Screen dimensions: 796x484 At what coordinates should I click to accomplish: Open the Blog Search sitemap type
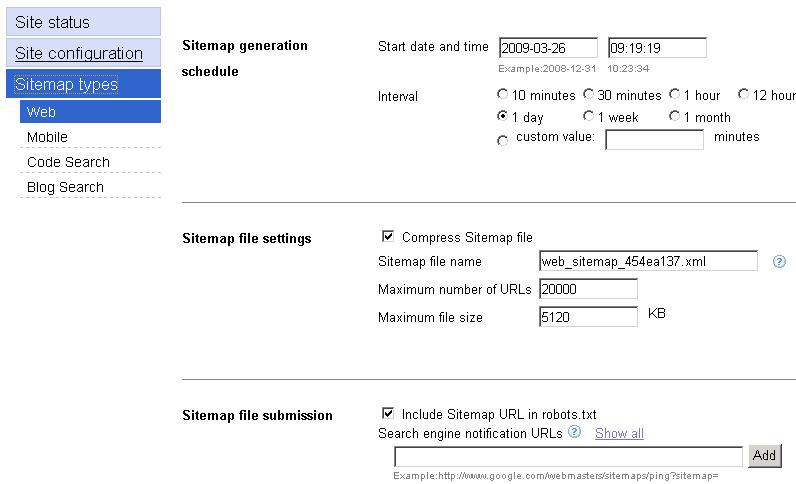coord(90,187)
